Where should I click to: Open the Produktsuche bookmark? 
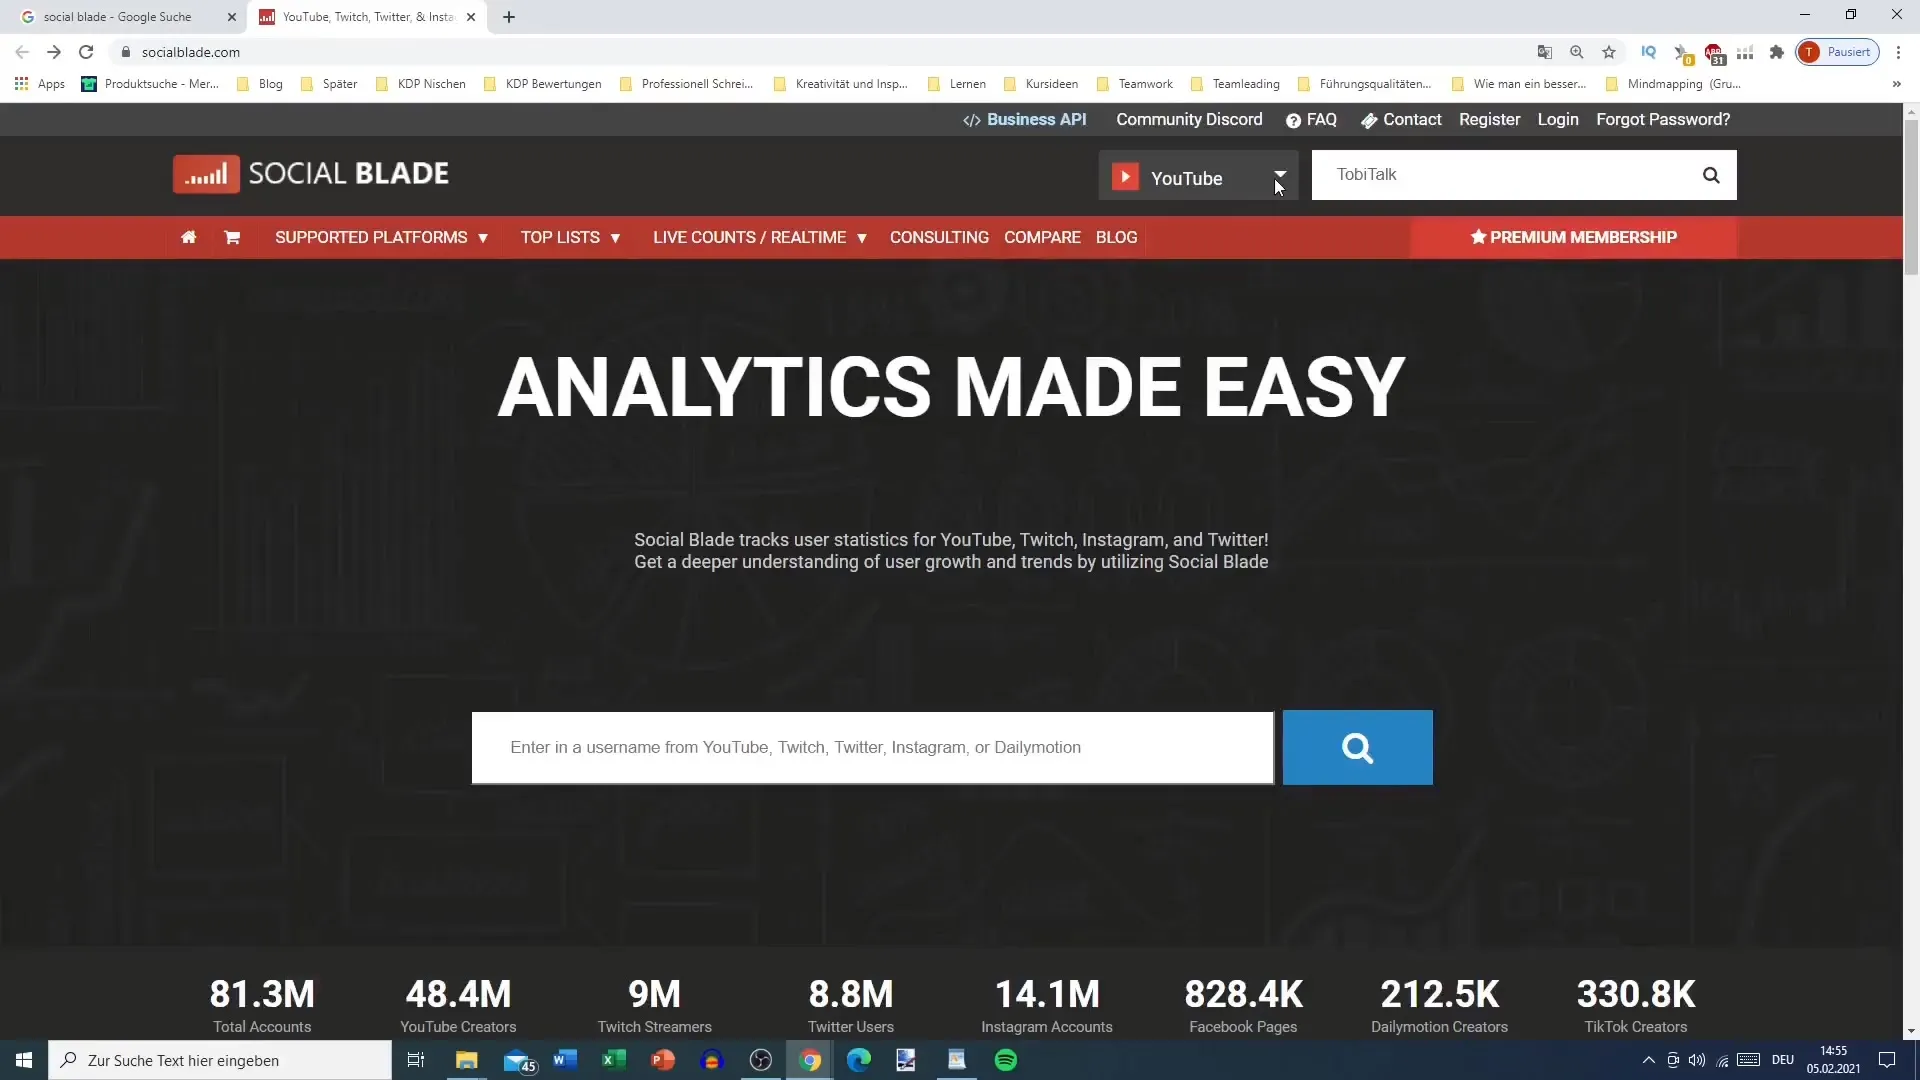click(150, 84)
